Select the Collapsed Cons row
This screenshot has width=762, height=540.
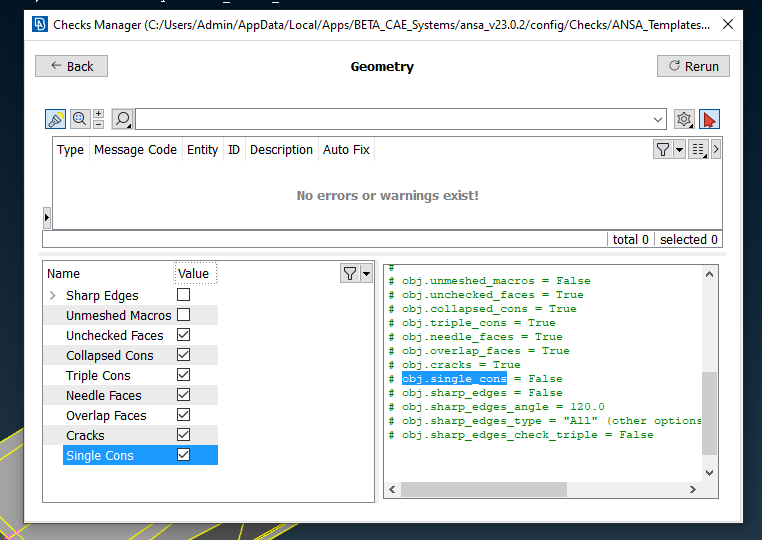pyautogui.click(x=131, y=355)
